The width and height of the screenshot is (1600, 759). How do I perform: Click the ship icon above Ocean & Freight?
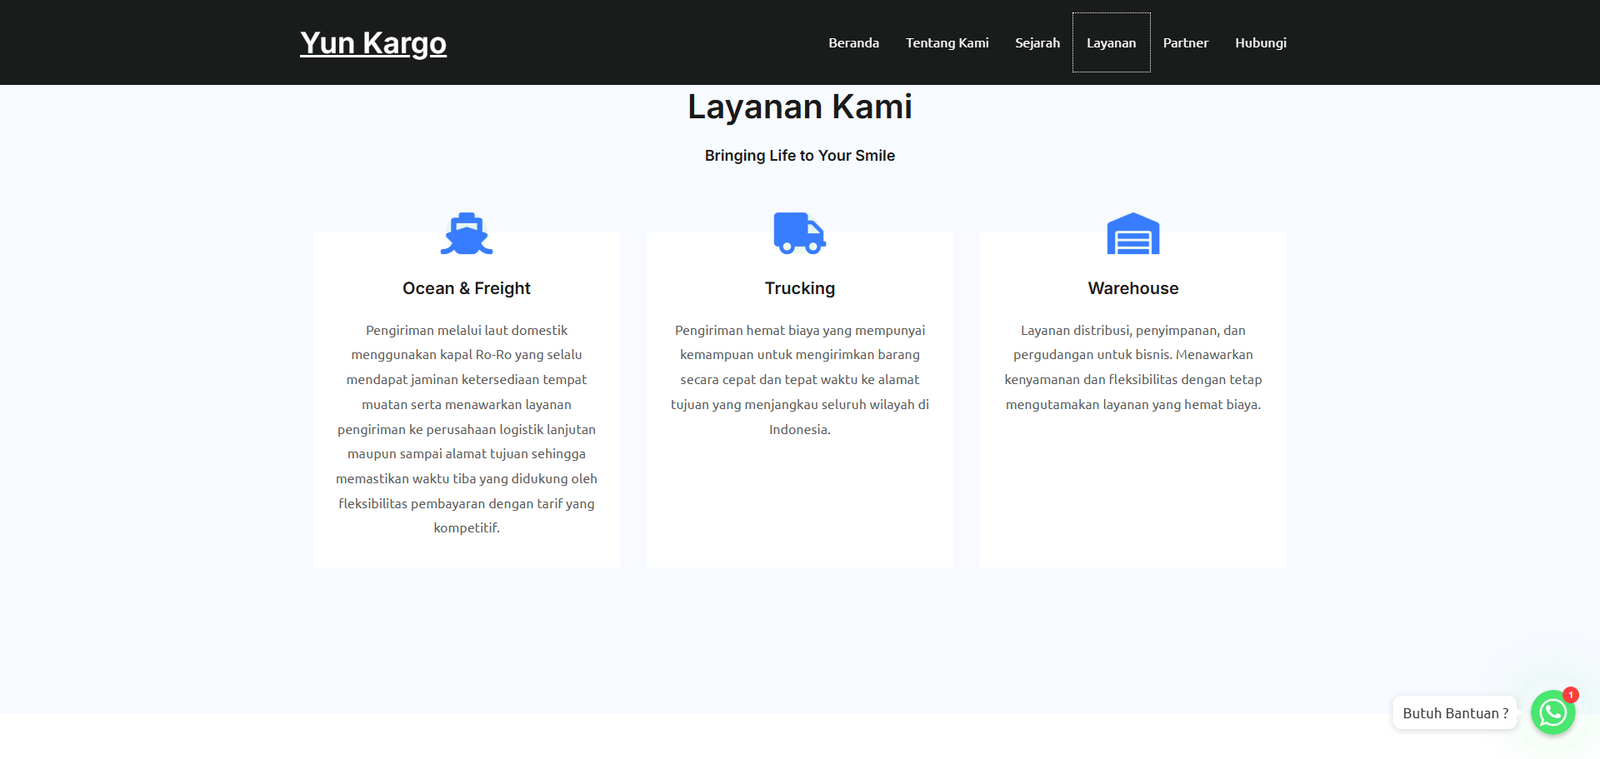pyautogui.click(x=466, y=234)
